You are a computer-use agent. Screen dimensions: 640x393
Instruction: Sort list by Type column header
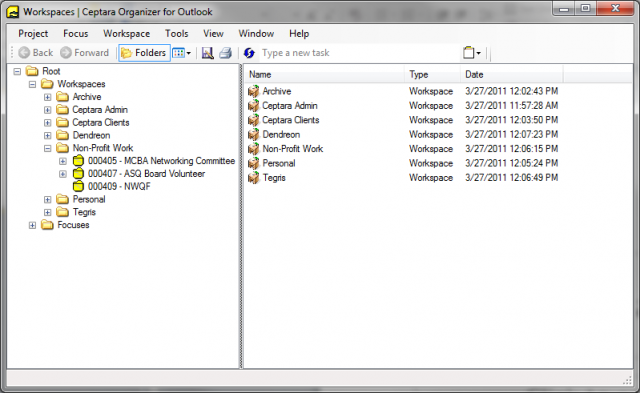point(433,75)
